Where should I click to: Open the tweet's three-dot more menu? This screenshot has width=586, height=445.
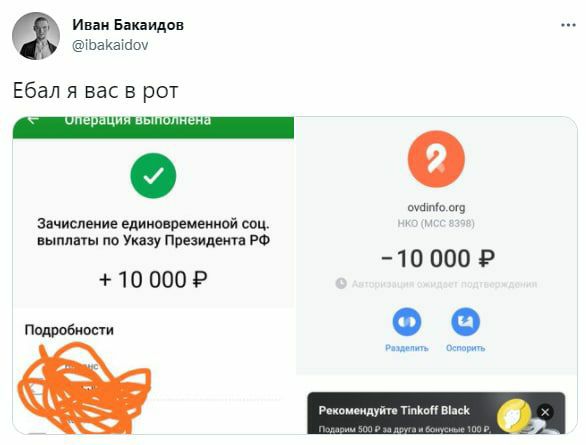[x=568, y=25]
